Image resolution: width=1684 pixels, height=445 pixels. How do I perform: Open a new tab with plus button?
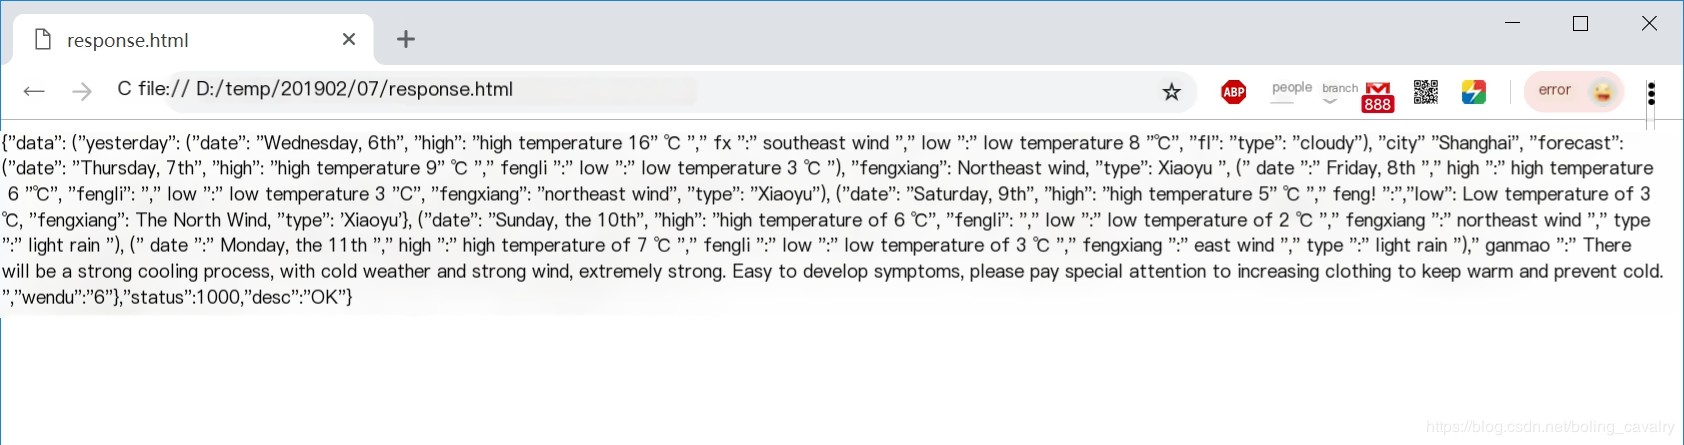pos(405,39)
